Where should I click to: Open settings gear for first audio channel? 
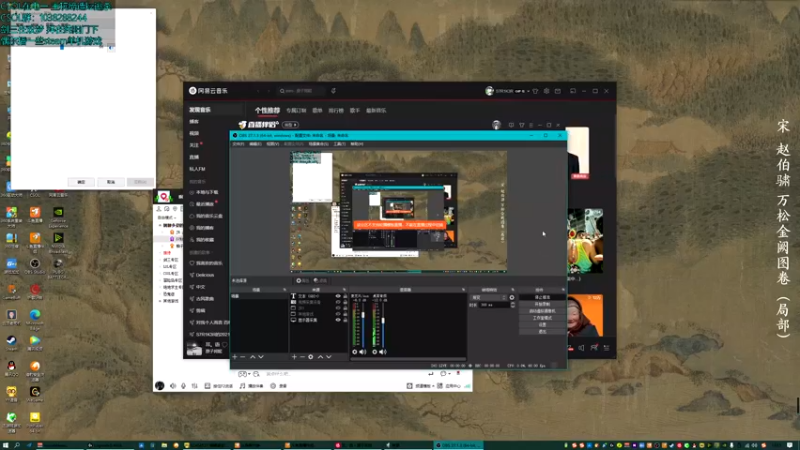coord(355,352)
